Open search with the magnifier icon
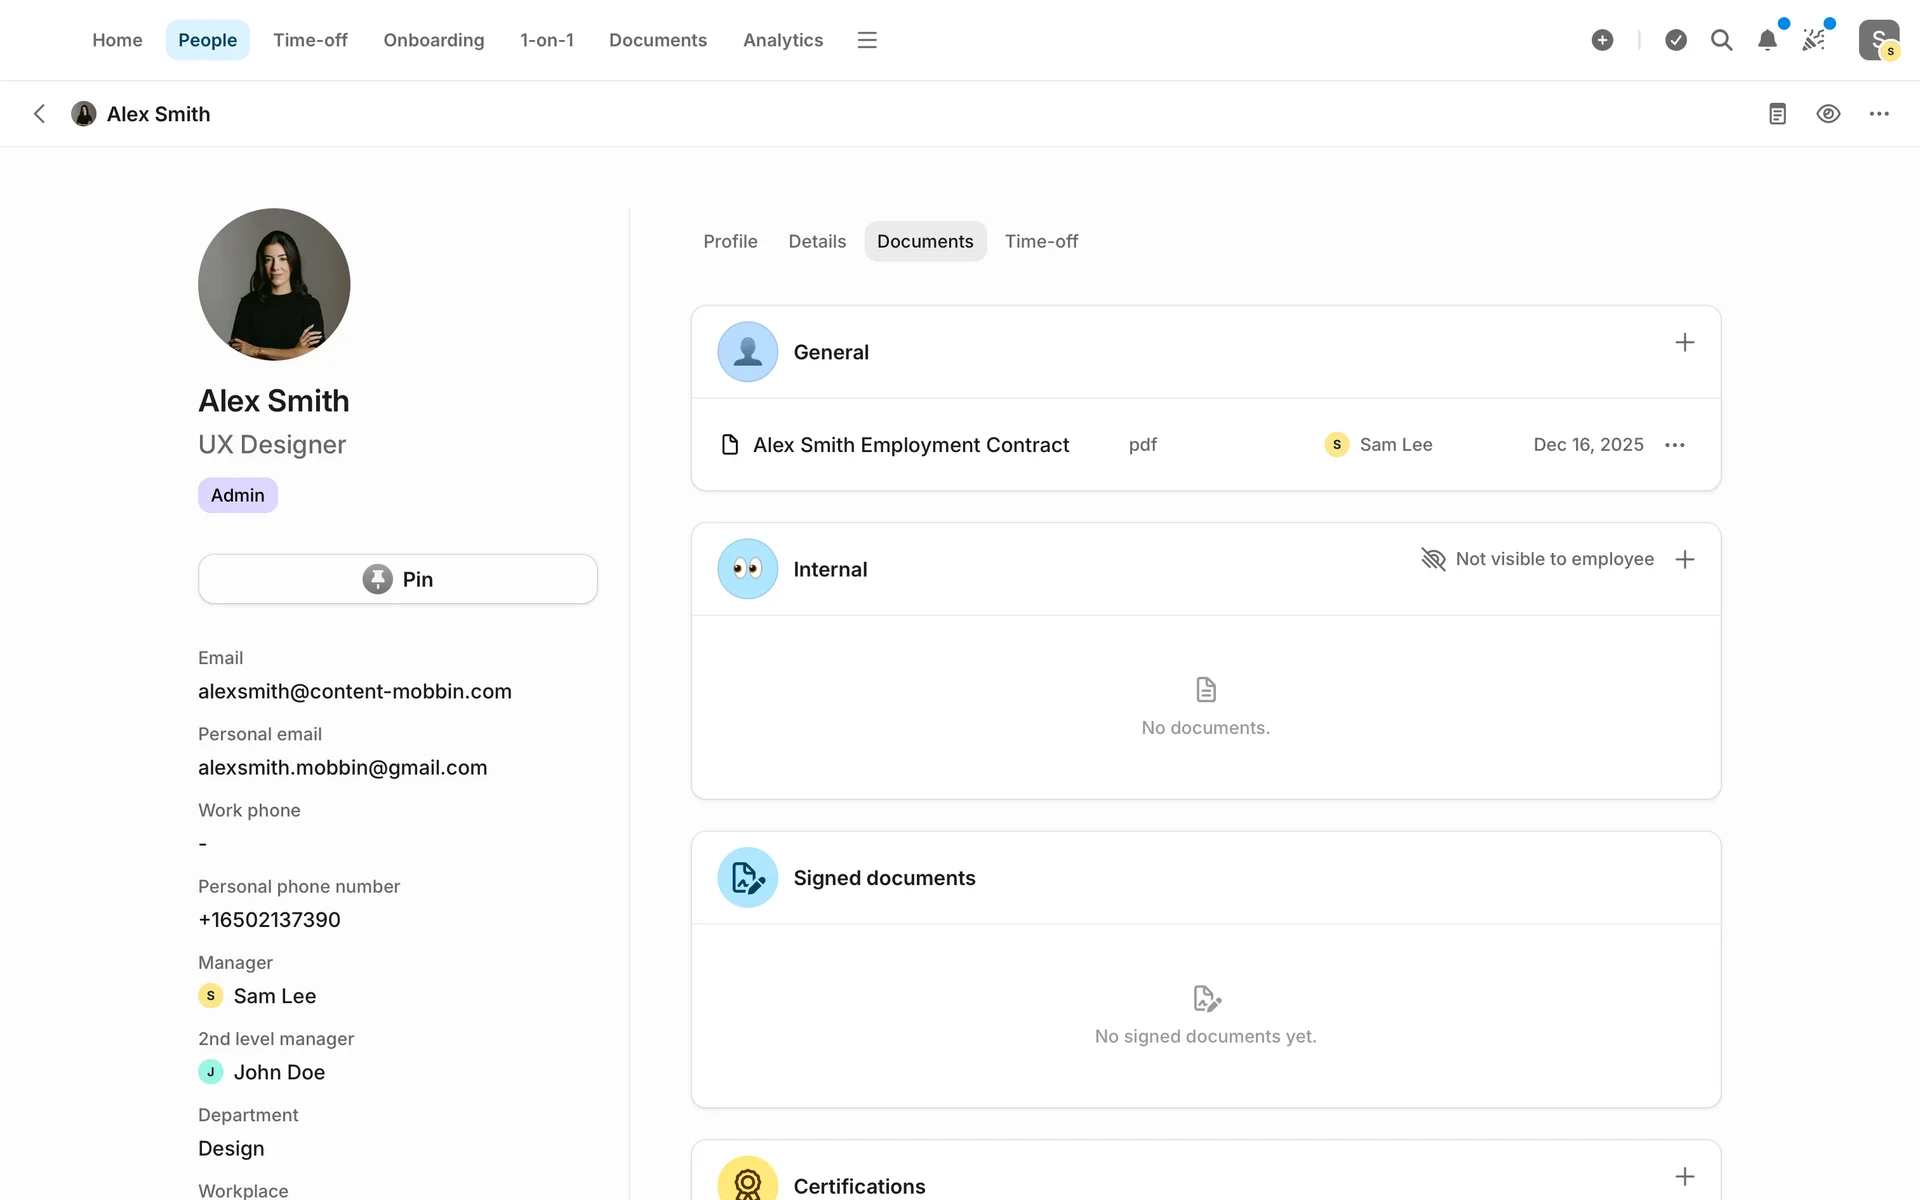 pos(1721,40)
